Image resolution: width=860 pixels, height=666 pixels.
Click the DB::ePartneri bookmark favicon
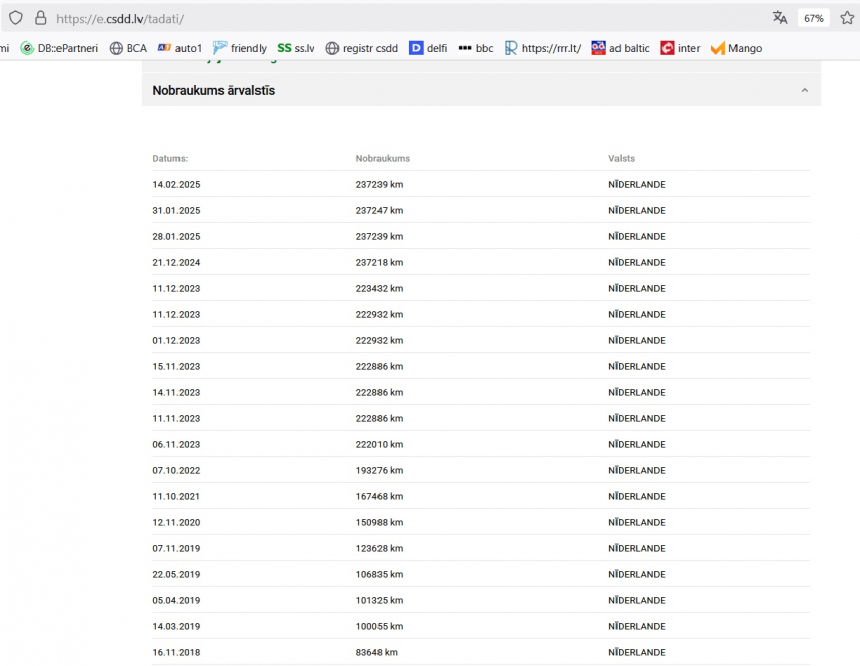pyautogui.click(x=27, y=48)
